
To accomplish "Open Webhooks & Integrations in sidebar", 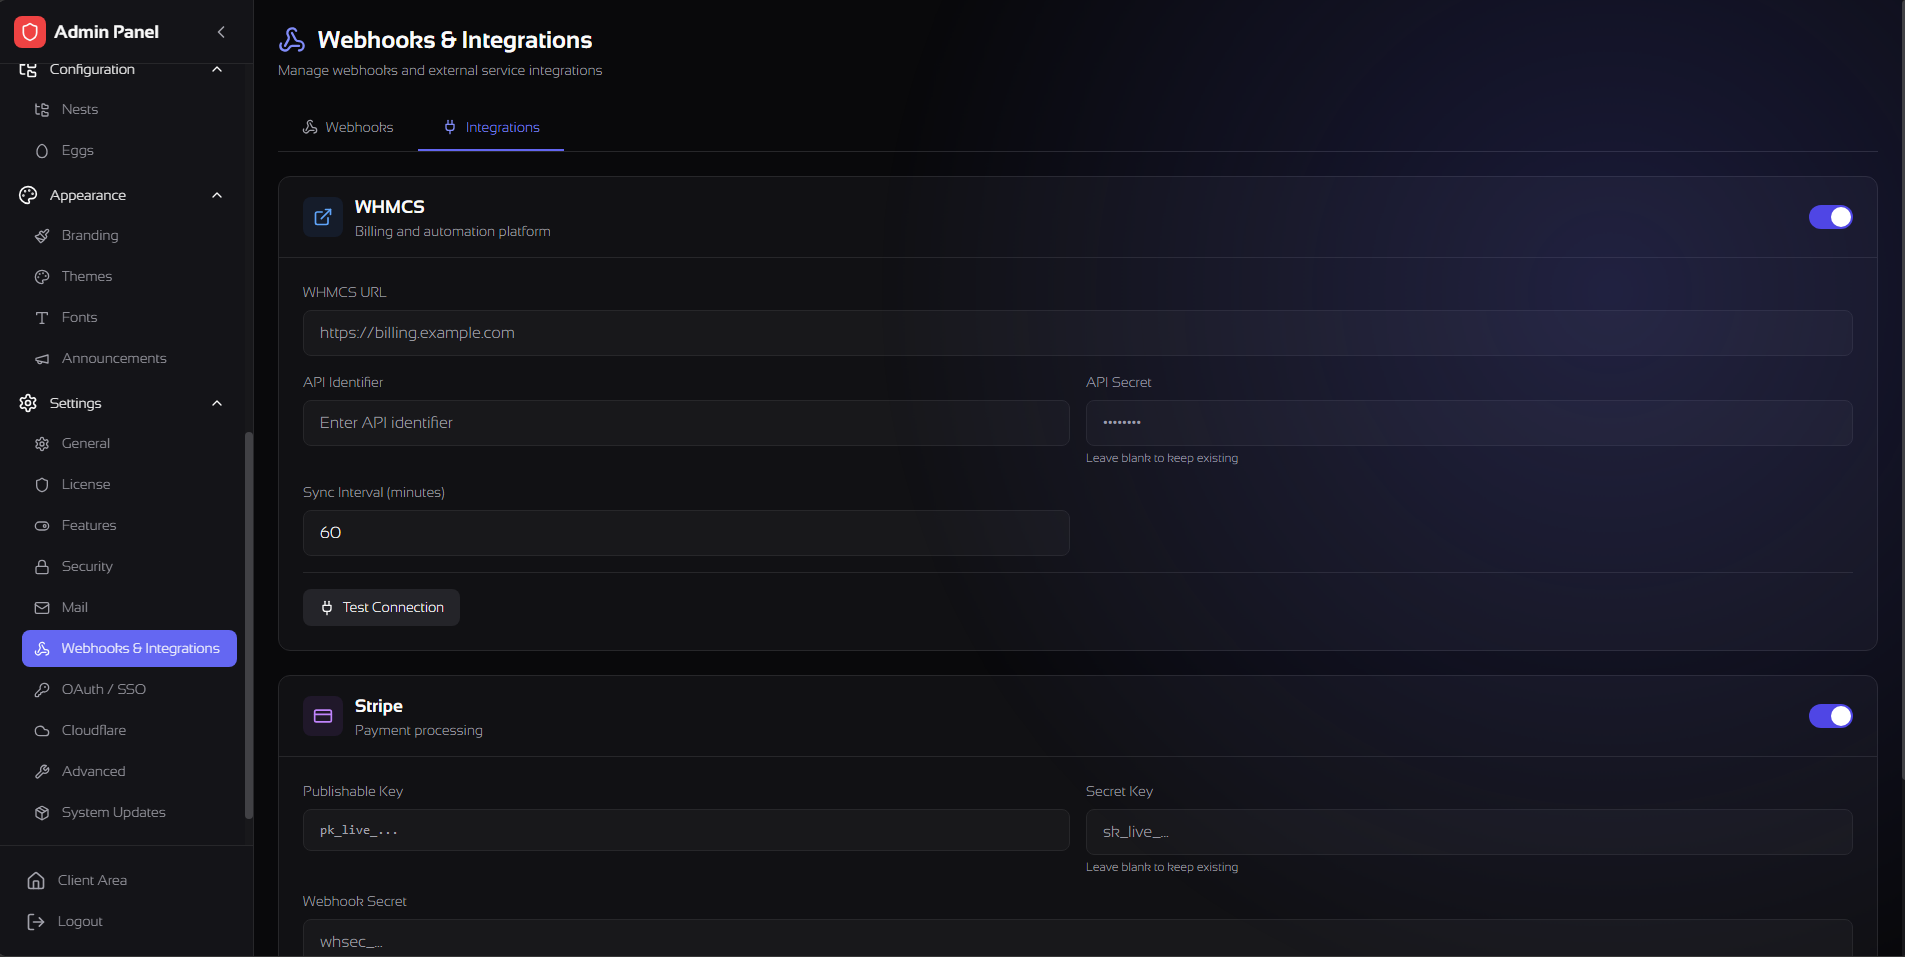I will [129, 648].
